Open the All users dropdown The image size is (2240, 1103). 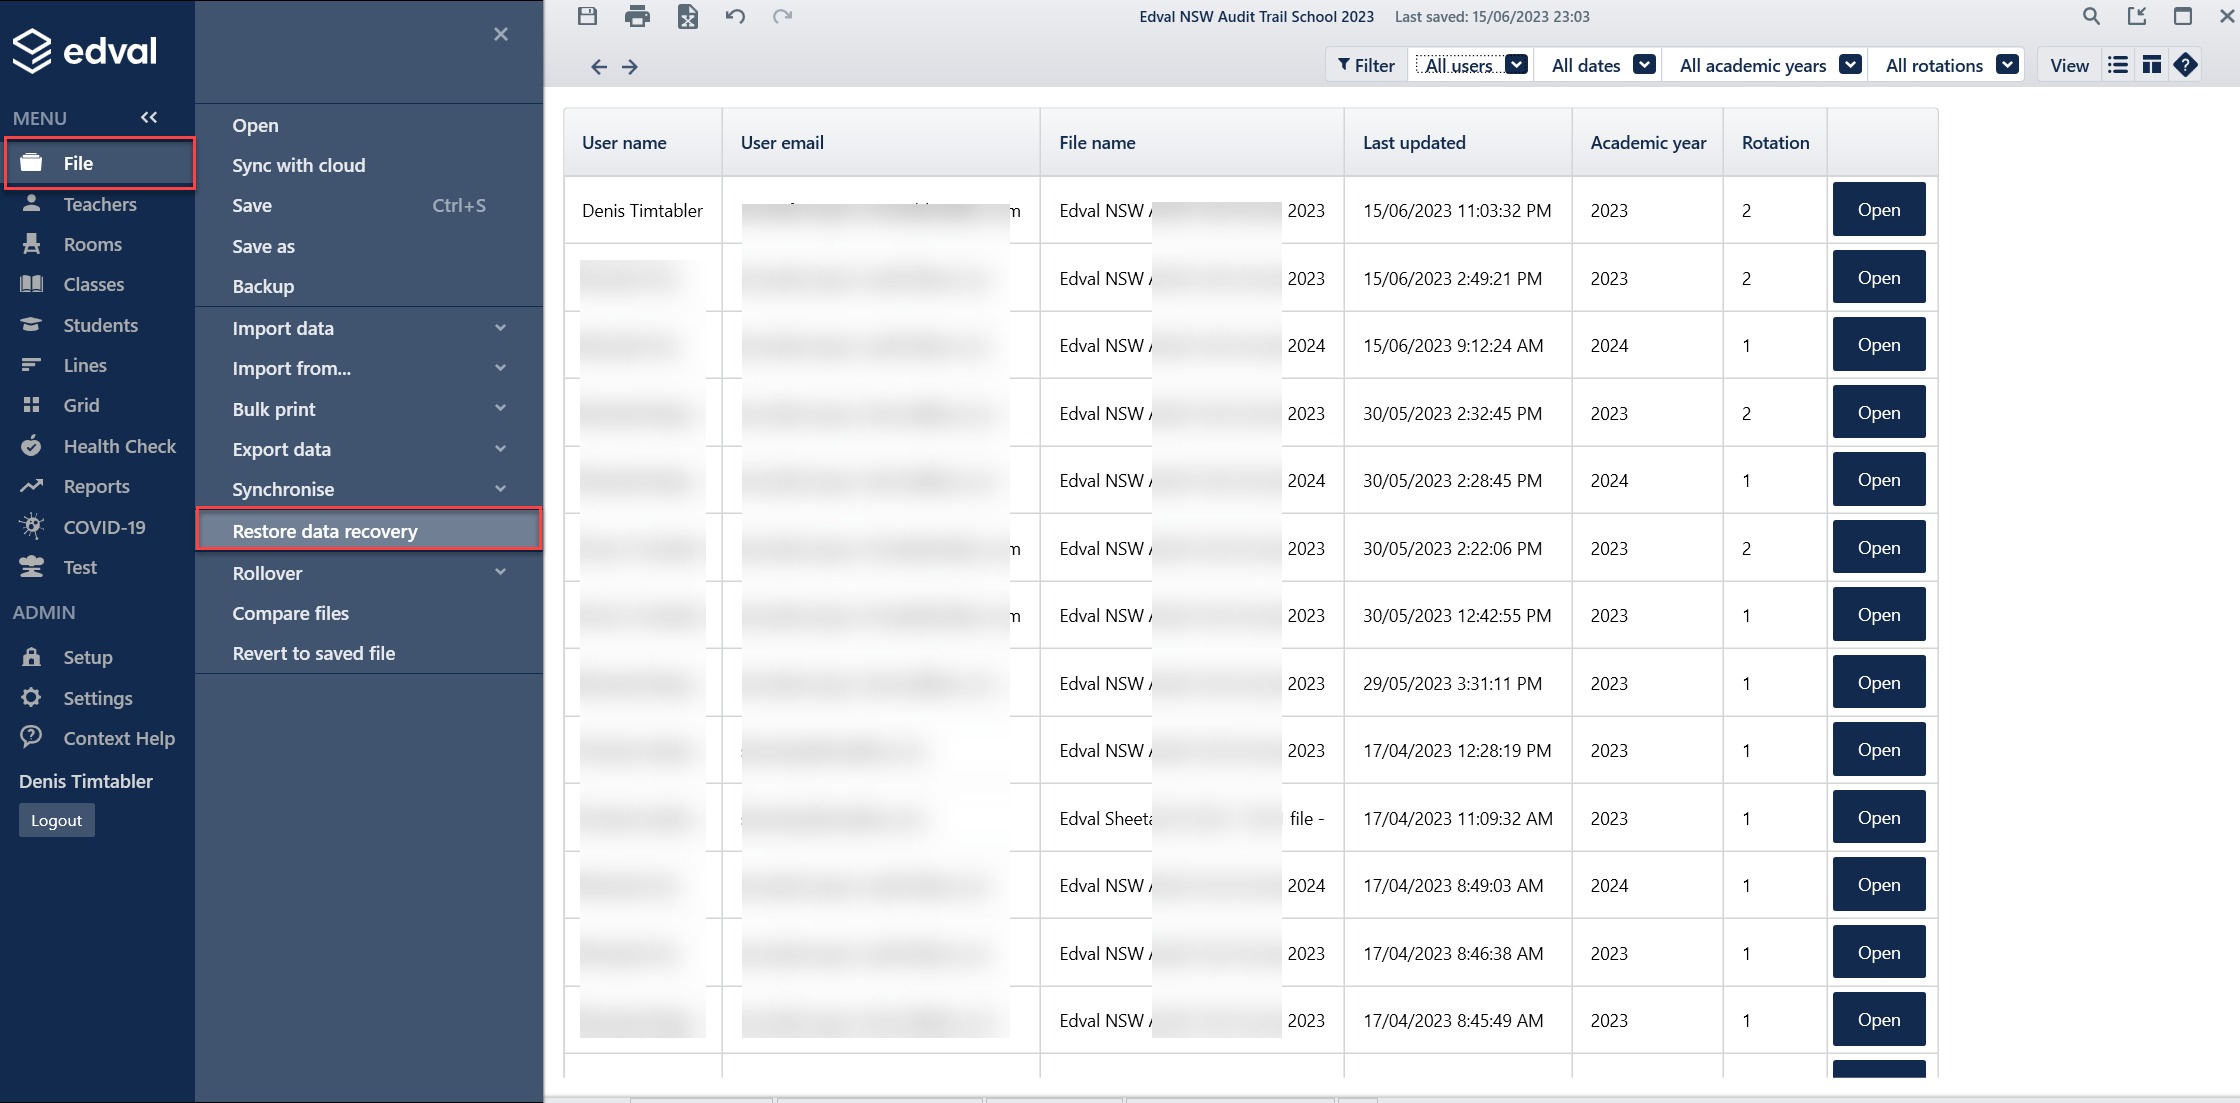pyautogui.click(x=1471, y=65)
